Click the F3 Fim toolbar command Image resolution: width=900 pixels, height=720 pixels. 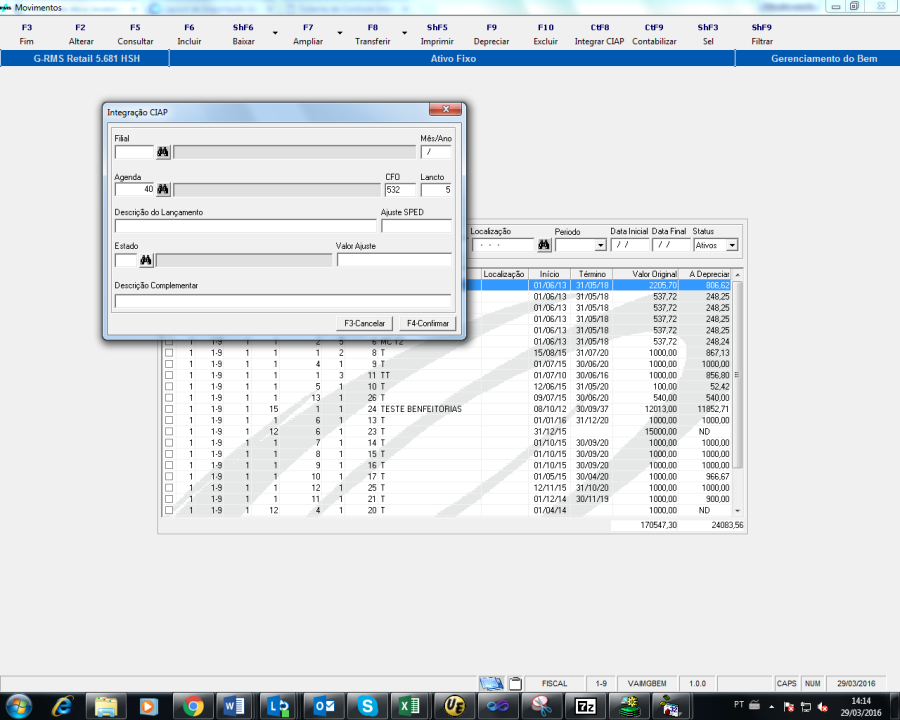(x=26, y=34)
